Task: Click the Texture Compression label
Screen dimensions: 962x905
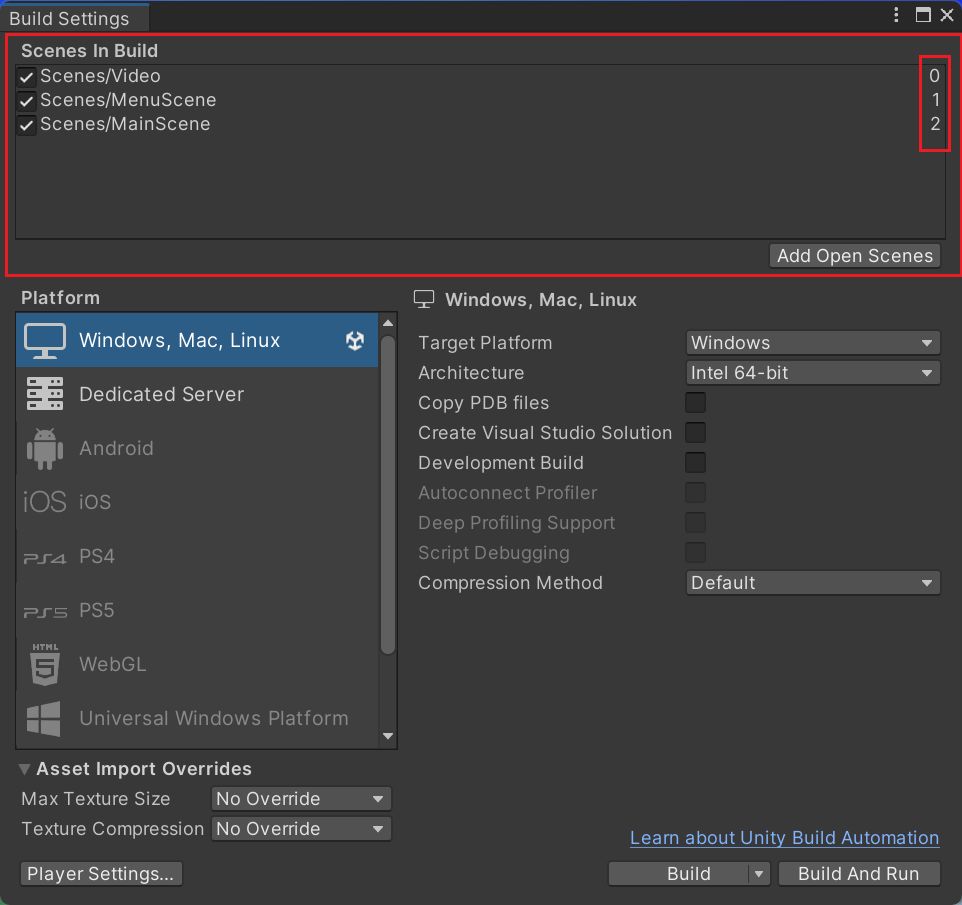Action: (x=113, y=829)
